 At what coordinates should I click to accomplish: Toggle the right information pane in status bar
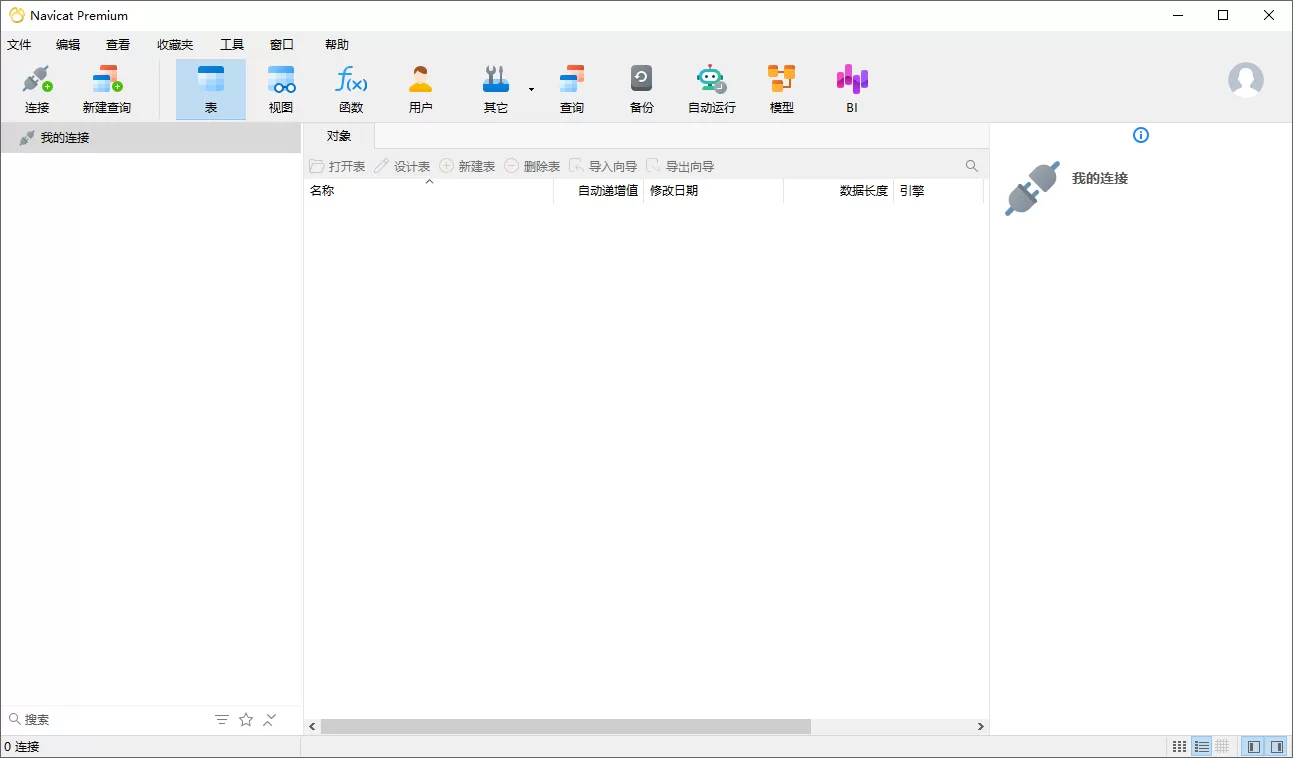click(x=1279, y=746)
